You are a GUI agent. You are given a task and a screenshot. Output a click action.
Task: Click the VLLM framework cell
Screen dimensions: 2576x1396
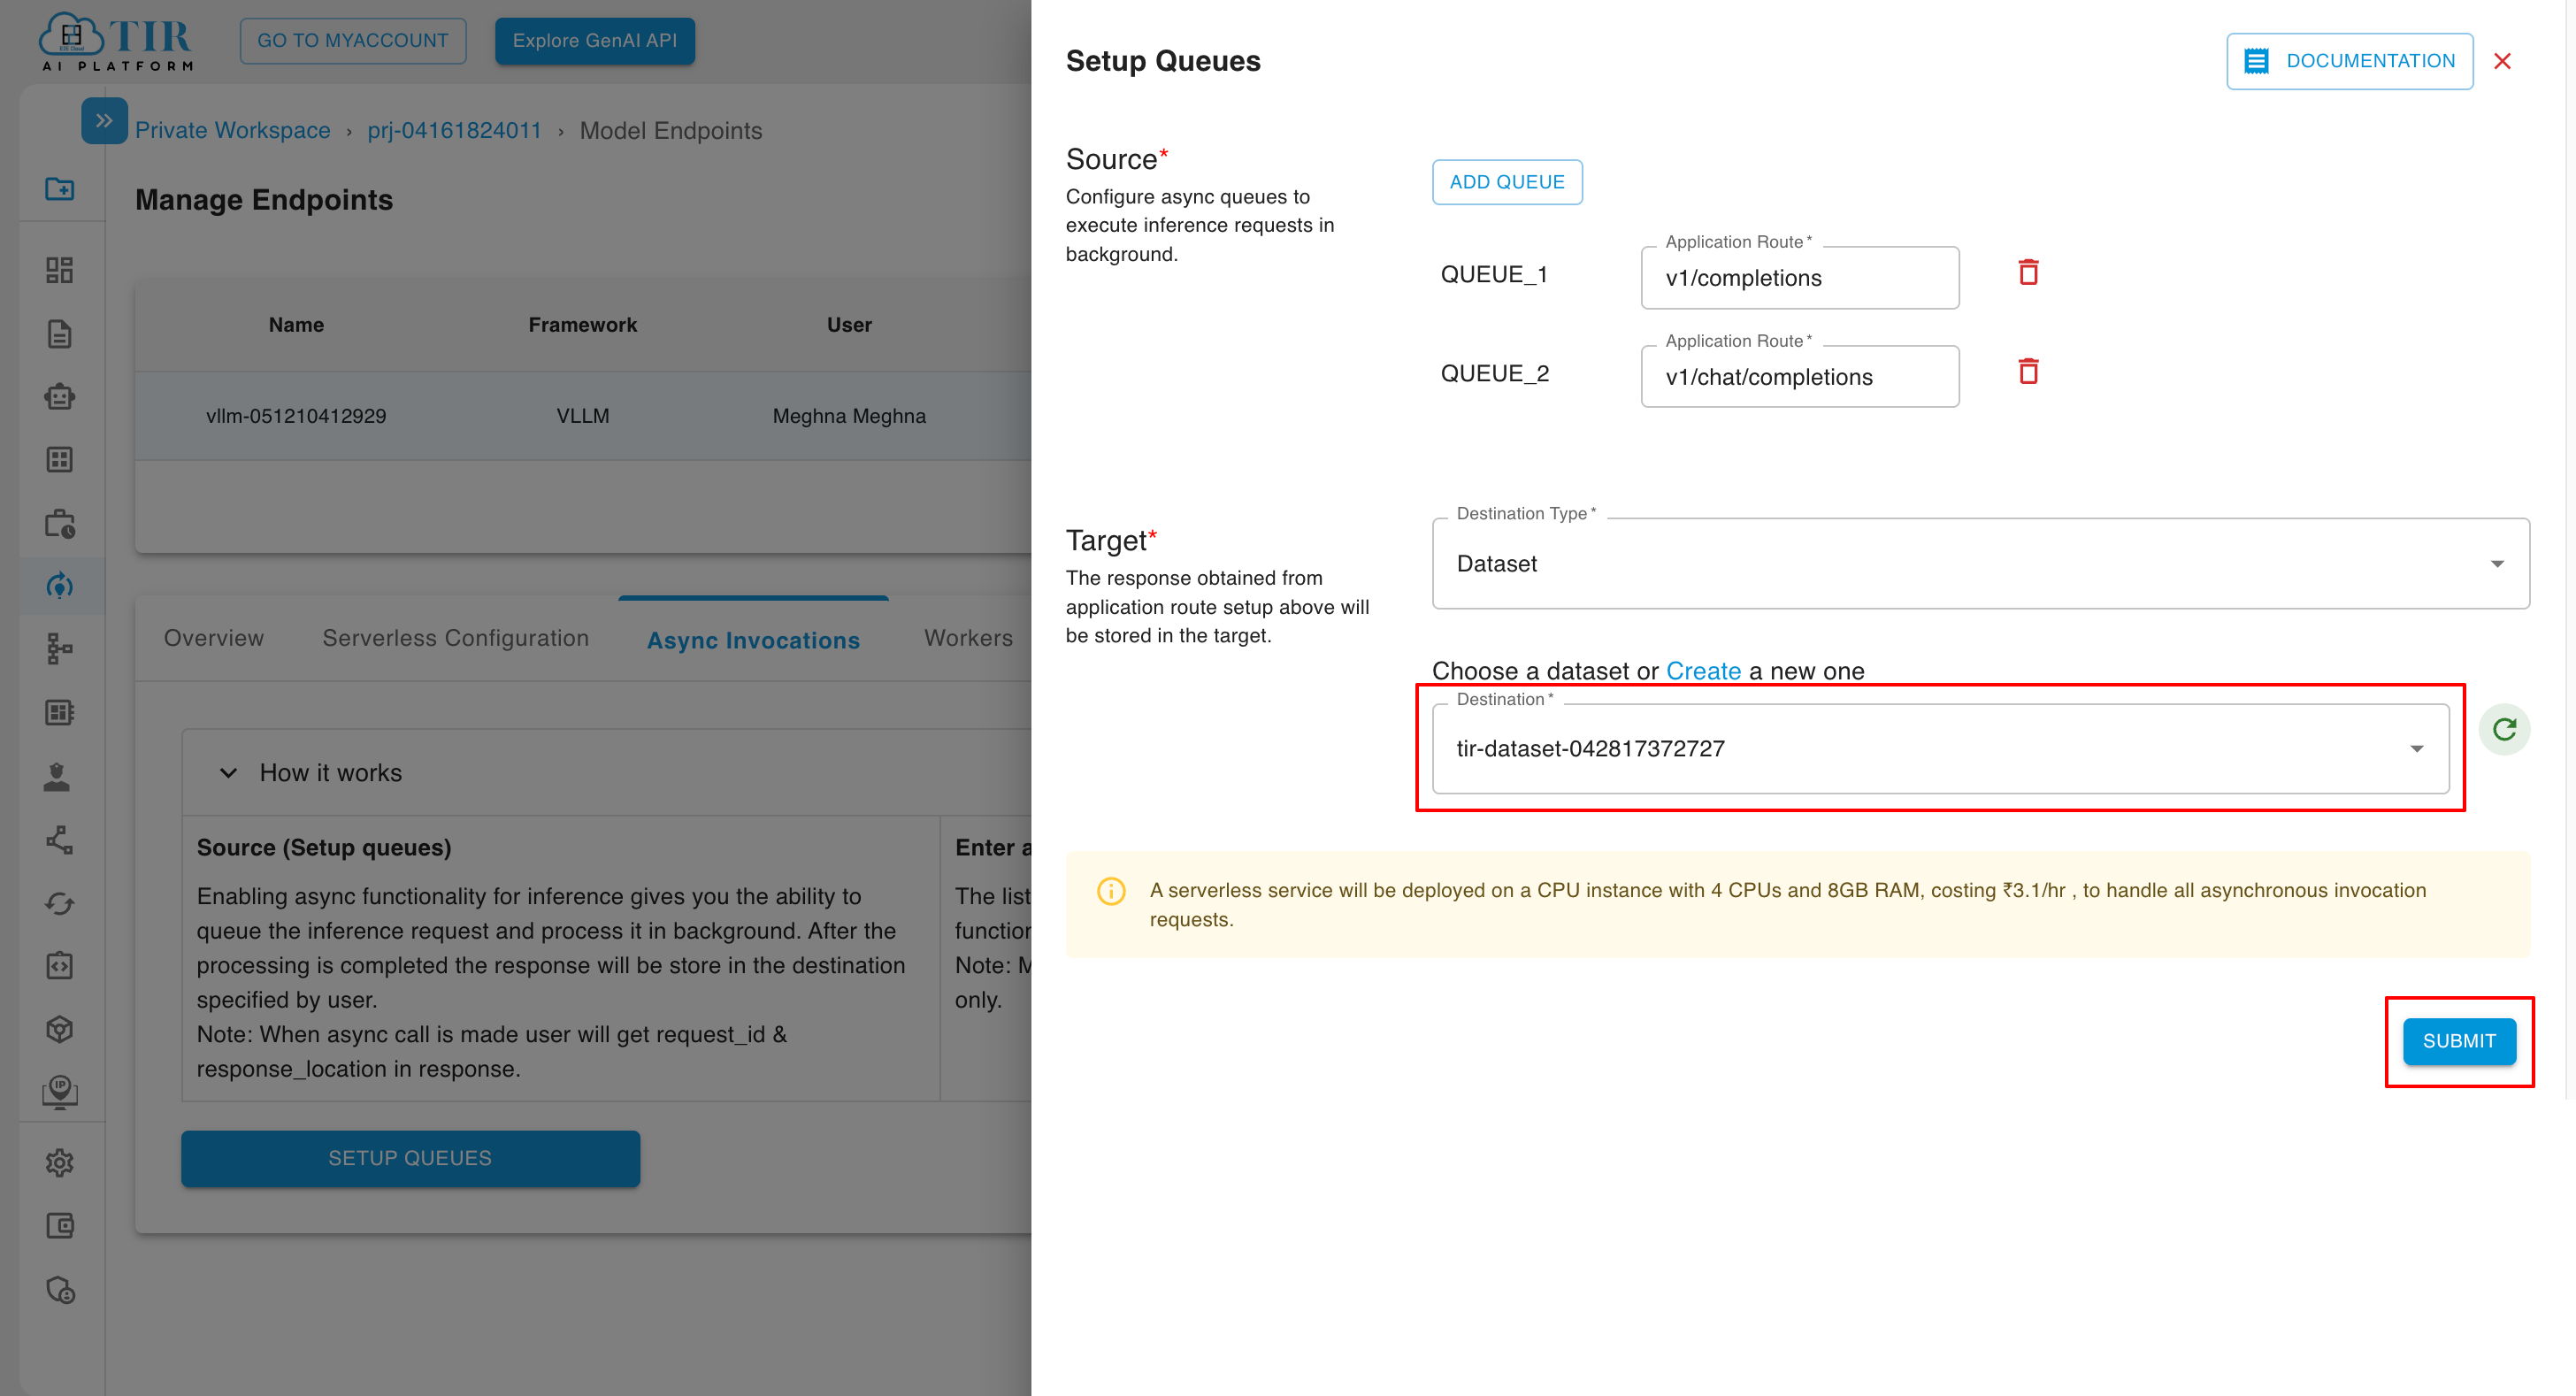(583, 416)
